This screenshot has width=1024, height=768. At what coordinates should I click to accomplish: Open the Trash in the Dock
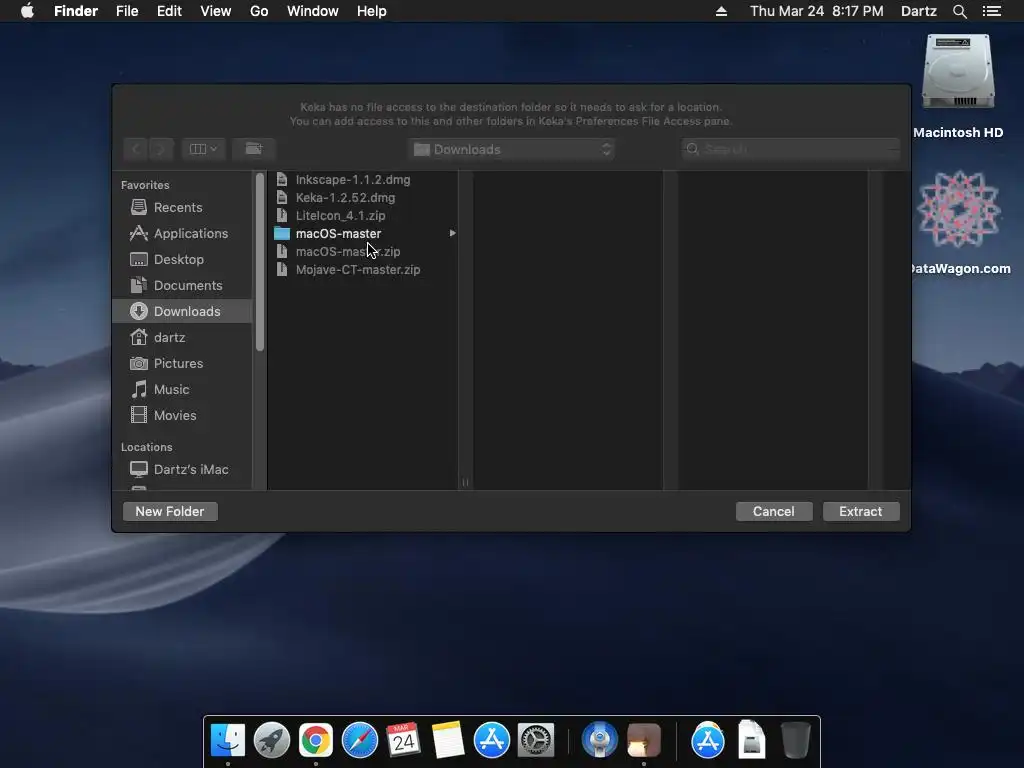coord(795,740)
